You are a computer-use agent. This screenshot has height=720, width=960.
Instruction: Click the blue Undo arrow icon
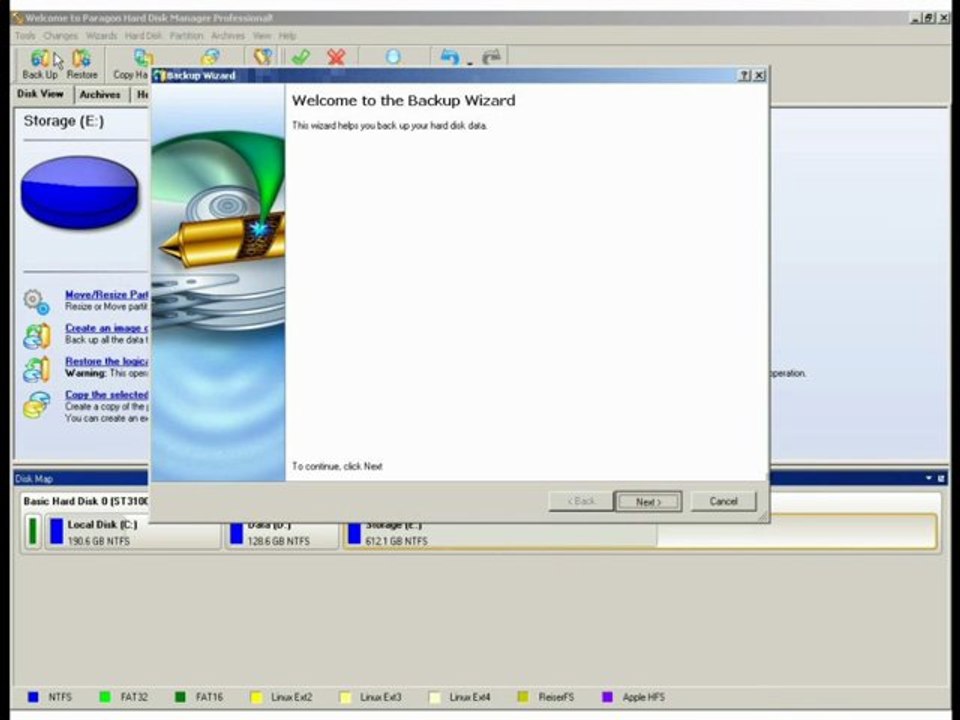450,58
